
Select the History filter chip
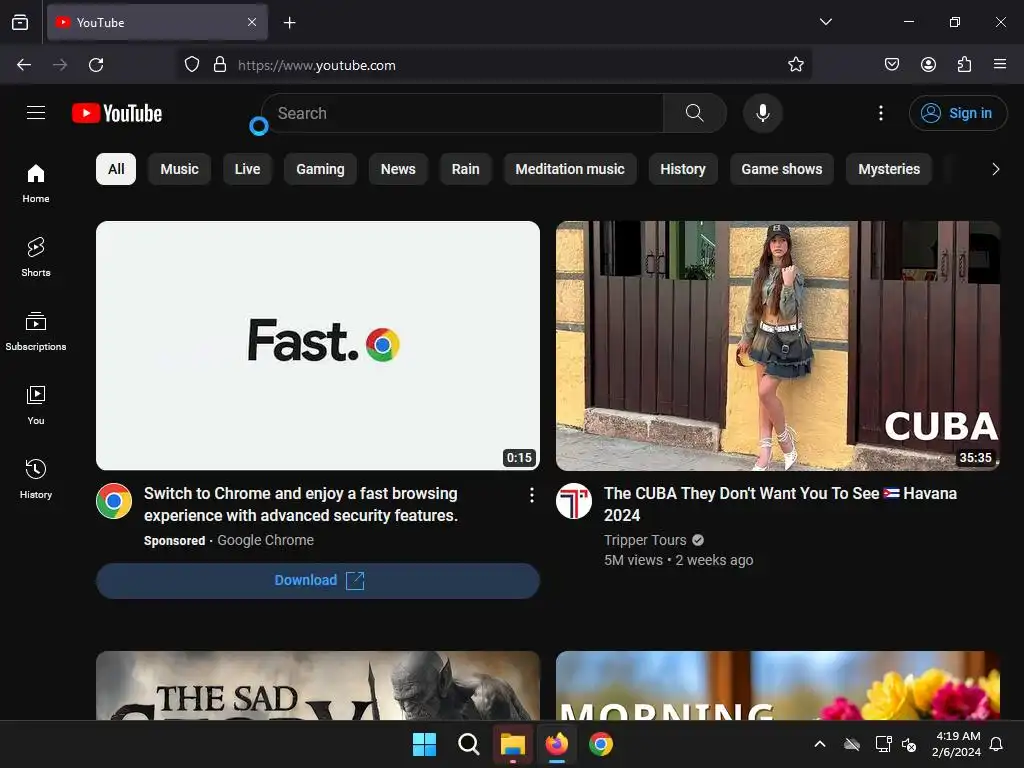coord(683,169)
